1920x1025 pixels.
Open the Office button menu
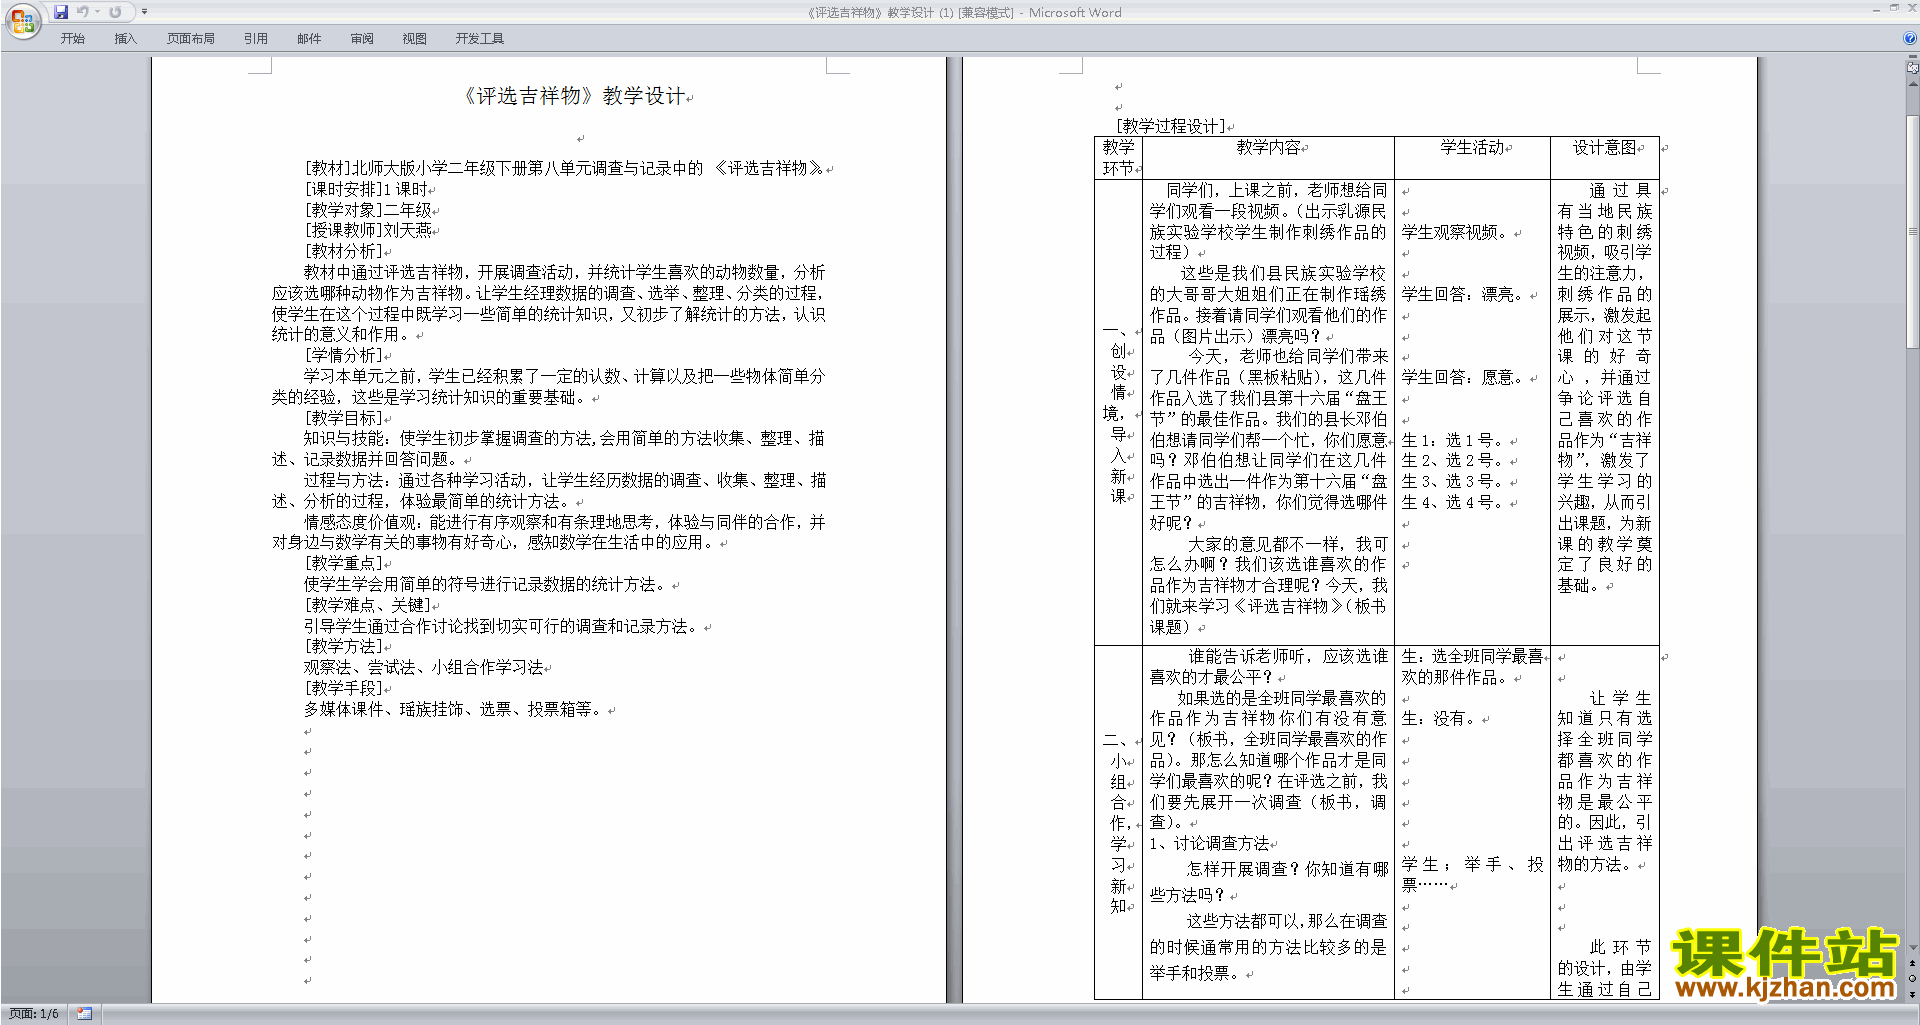click(x=22, y=21)
